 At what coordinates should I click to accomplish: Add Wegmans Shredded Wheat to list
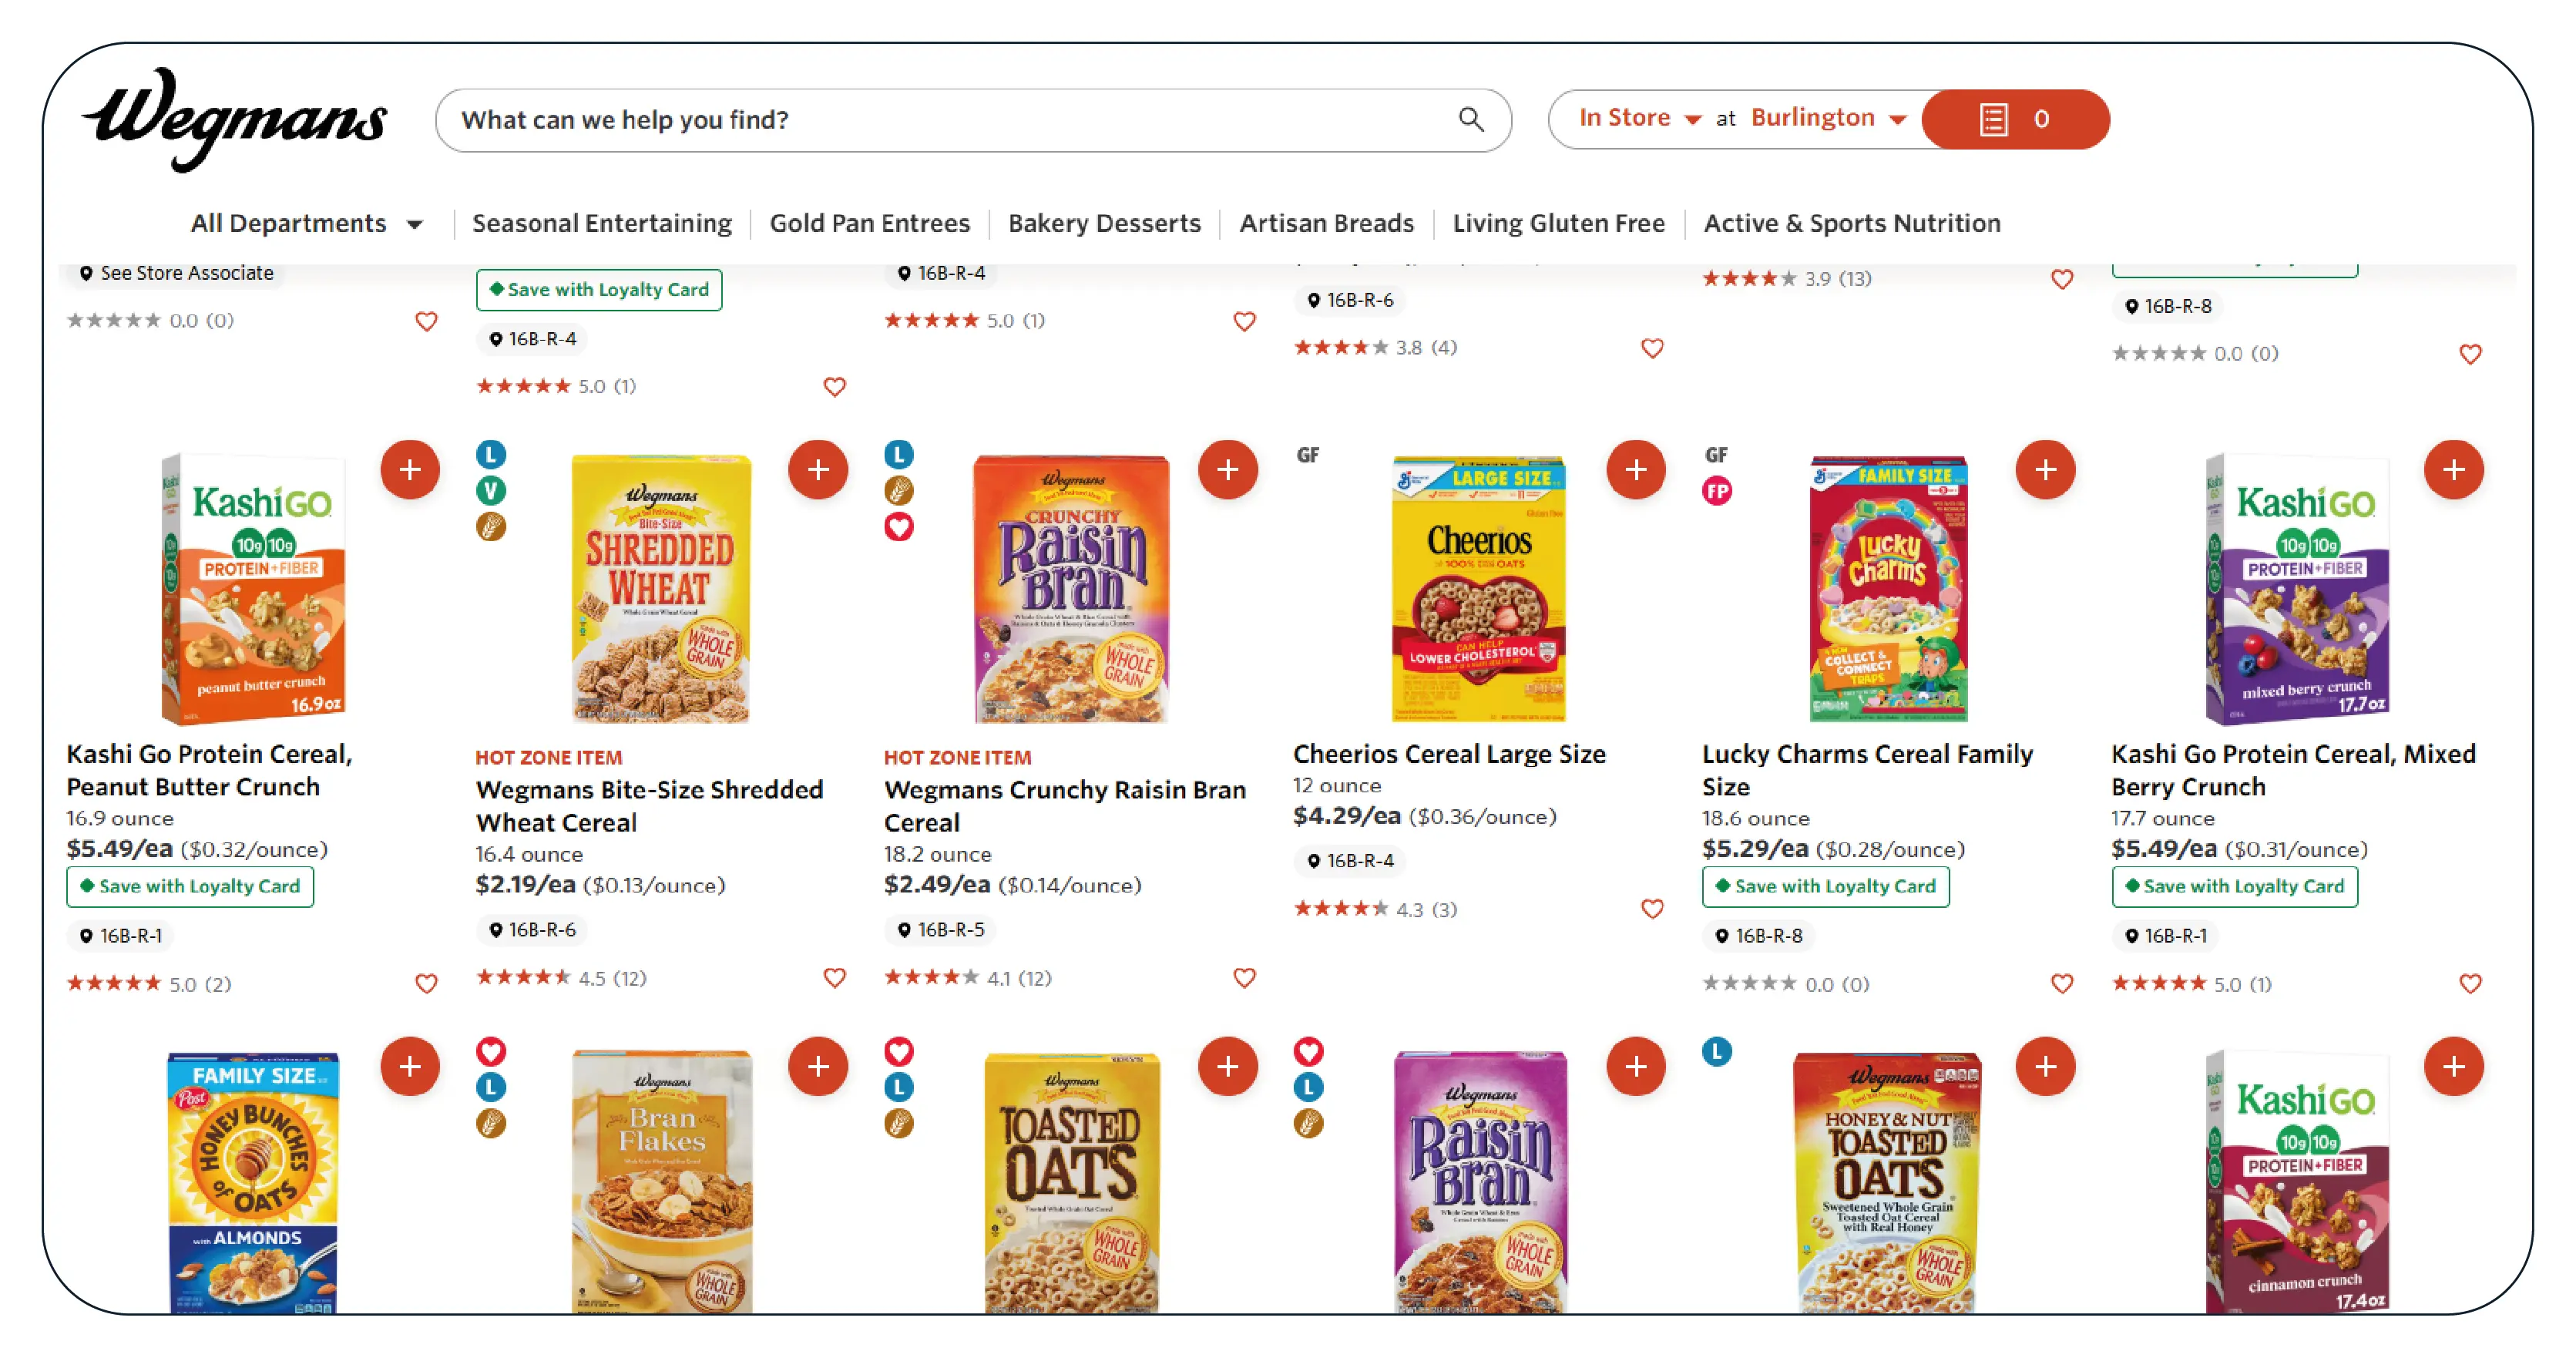818,470
